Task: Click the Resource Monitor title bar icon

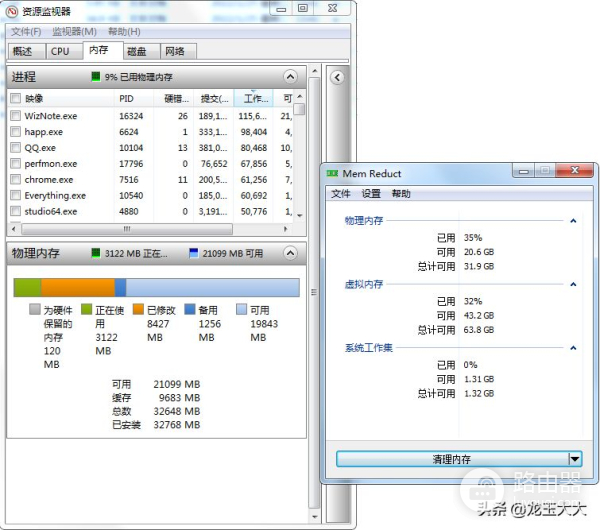Action: (12, 12)
